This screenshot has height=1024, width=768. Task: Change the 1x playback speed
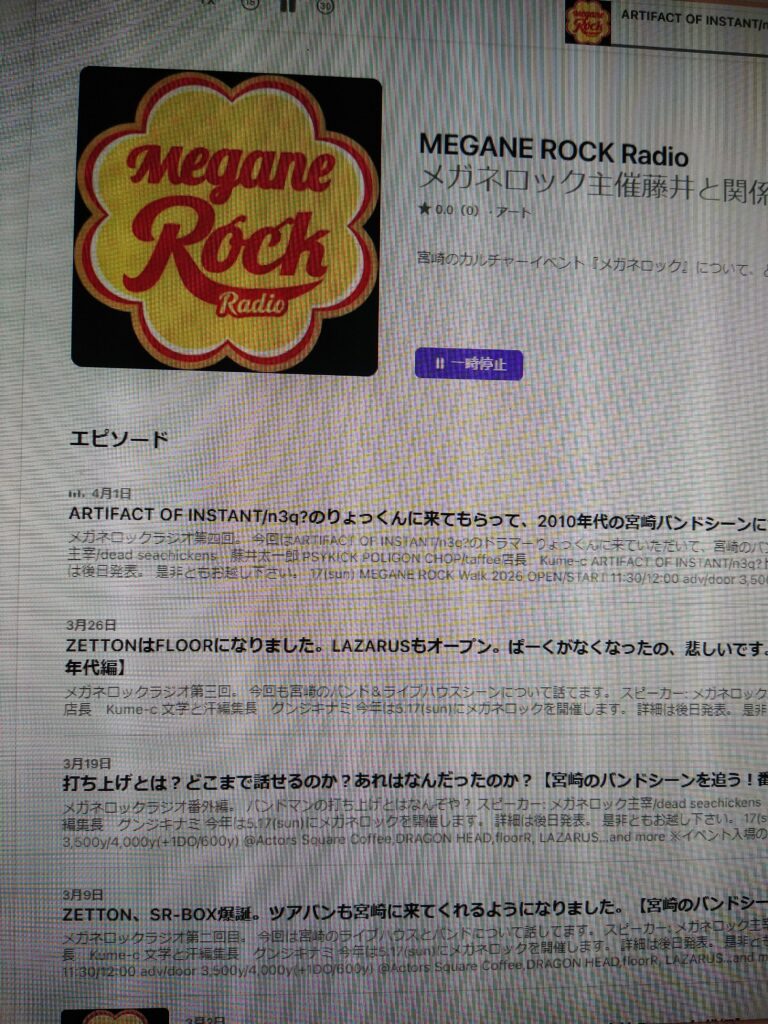pyautogui.click(x=208, y=3)
